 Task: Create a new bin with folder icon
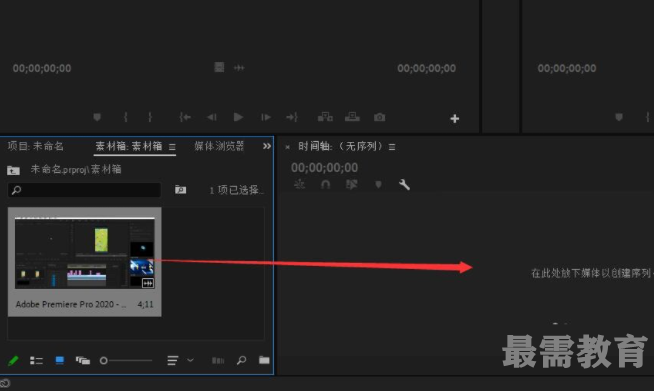coord(264,360)
